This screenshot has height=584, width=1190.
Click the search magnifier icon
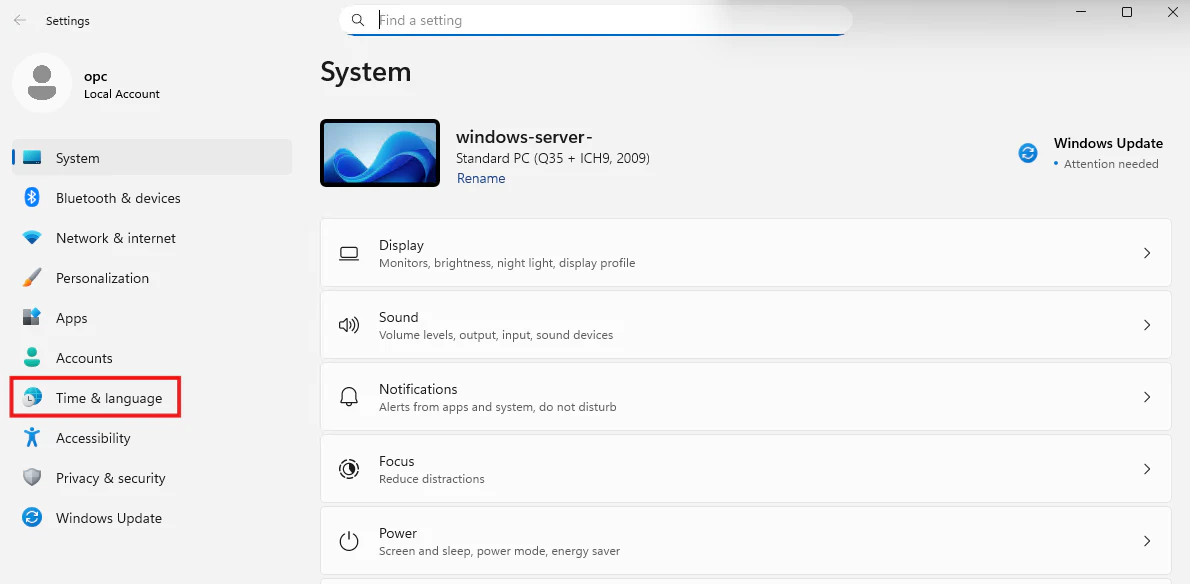pyautogui.click(x=357, y=20)
